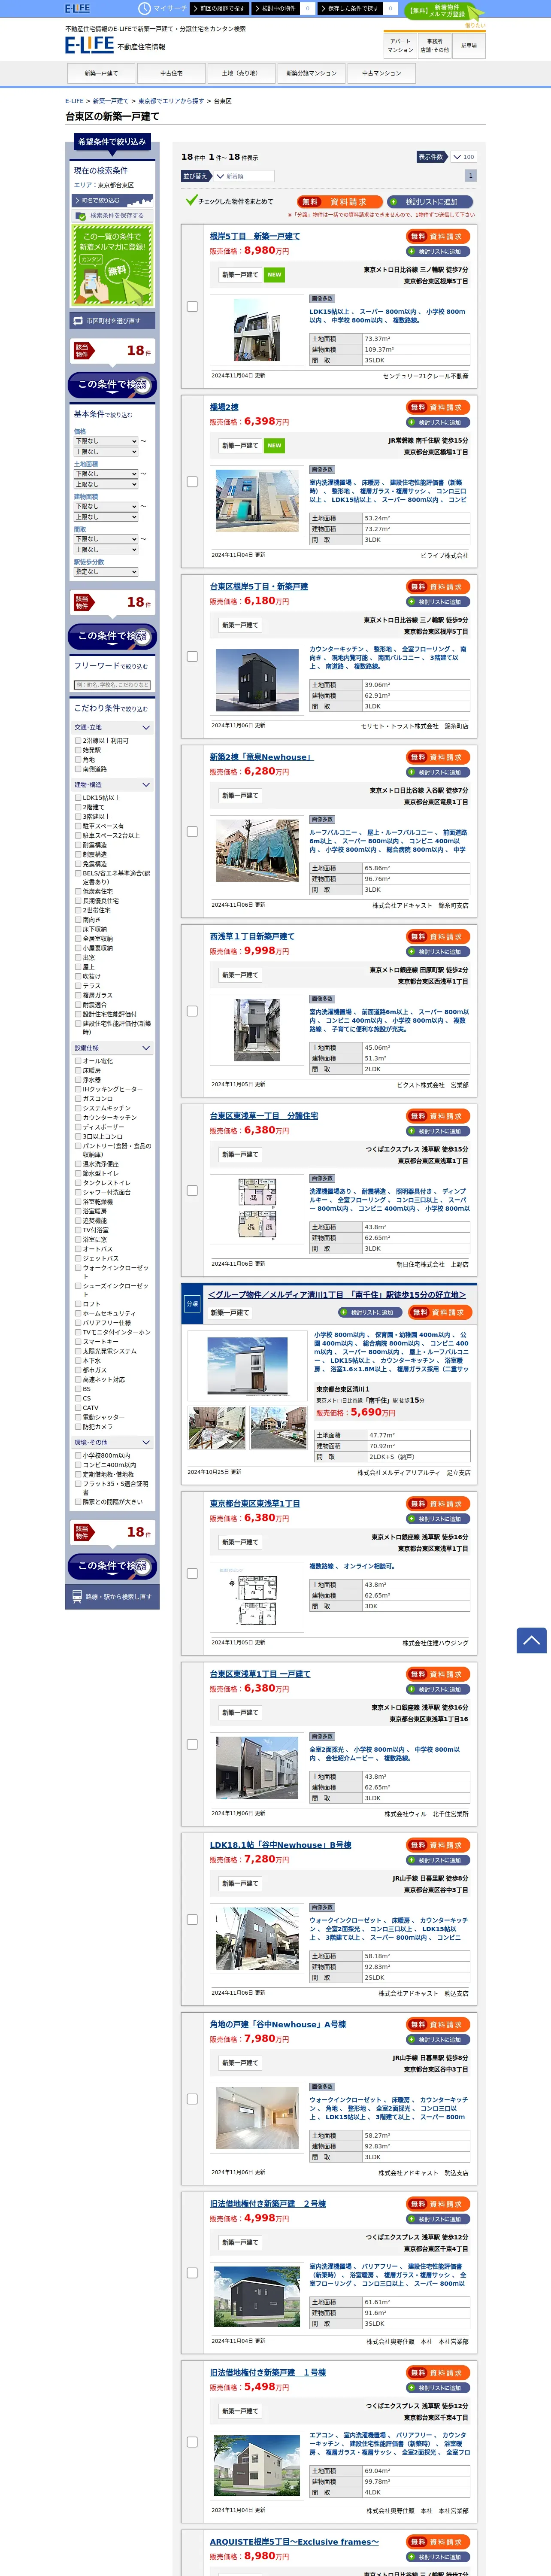Enable LDK15帖以上 filter checkbox
Screen dimensions: 551x2576
78,798
